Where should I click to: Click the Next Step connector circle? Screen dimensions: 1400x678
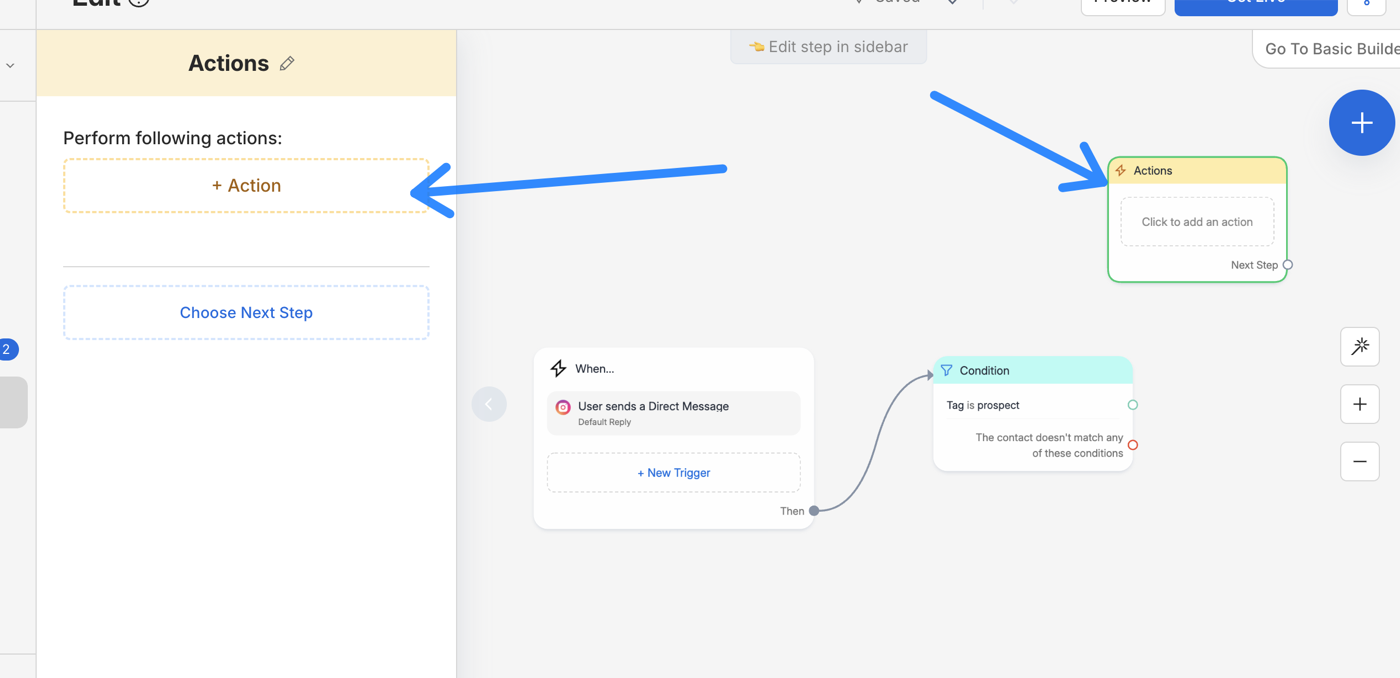click(x=1288, y=265)
